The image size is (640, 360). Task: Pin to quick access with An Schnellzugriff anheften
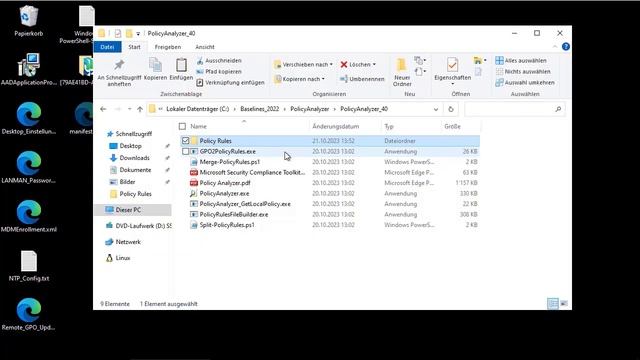tap(119, 72)
